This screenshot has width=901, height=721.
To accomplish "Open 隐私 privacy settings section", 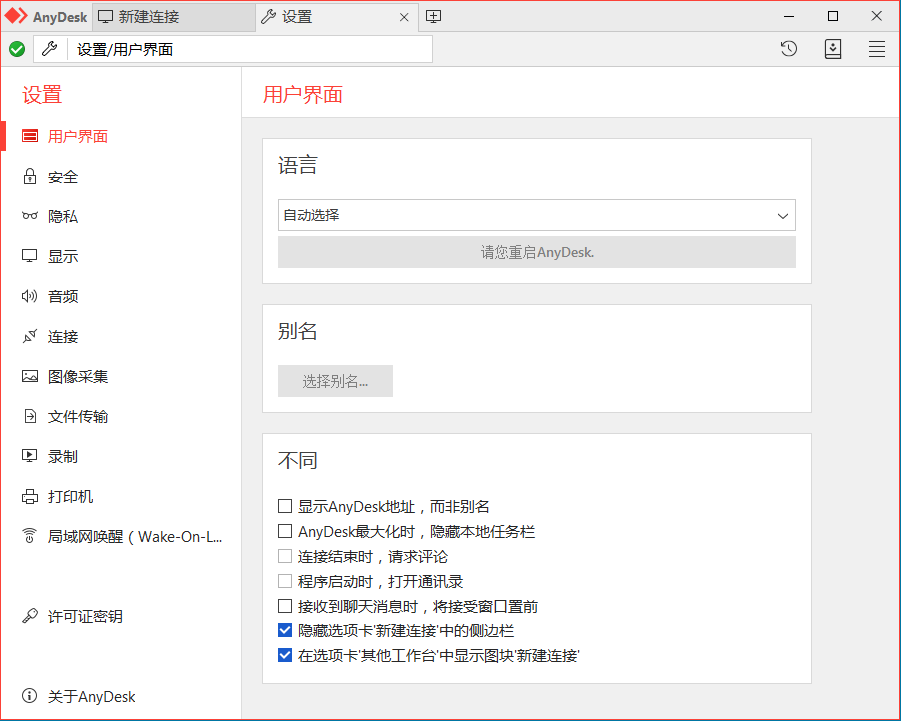I will point(62,217).
